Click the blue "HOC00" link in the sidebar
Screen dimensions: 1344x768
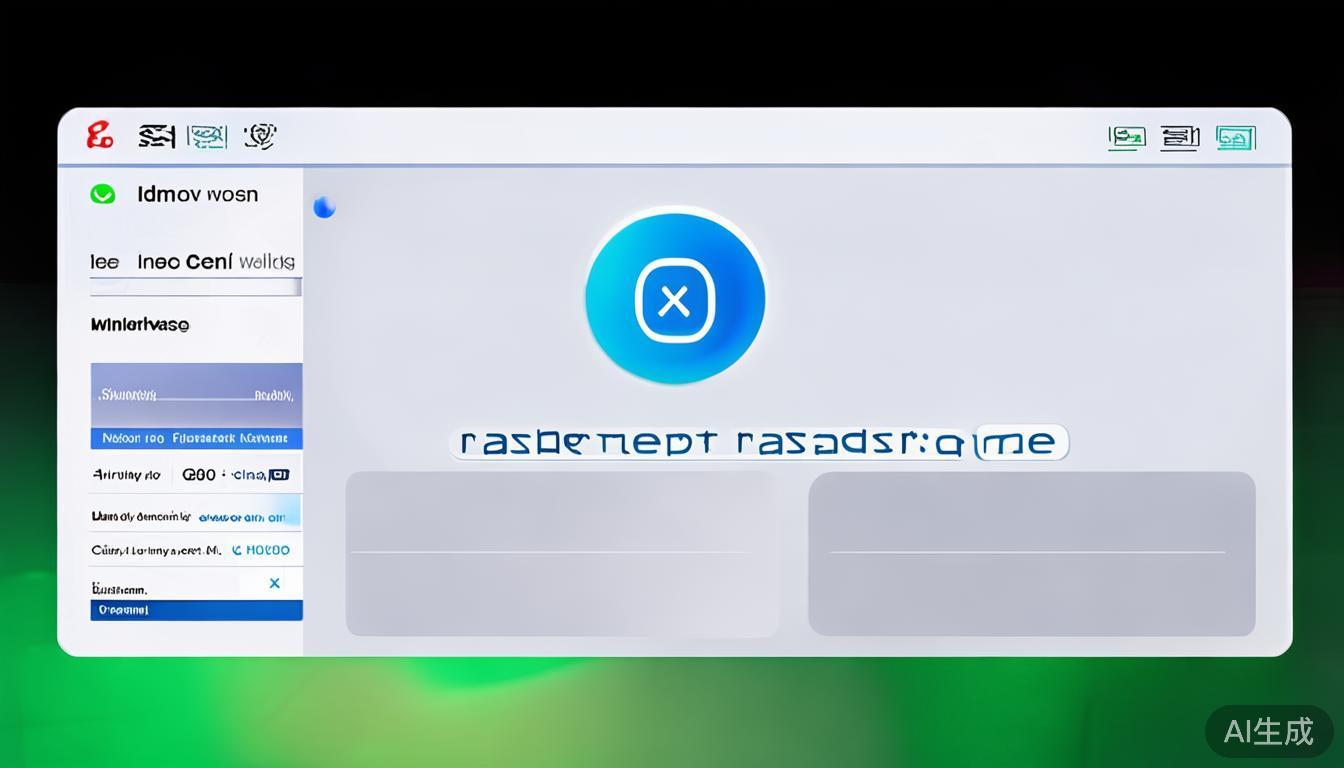(x=263, y=550)
